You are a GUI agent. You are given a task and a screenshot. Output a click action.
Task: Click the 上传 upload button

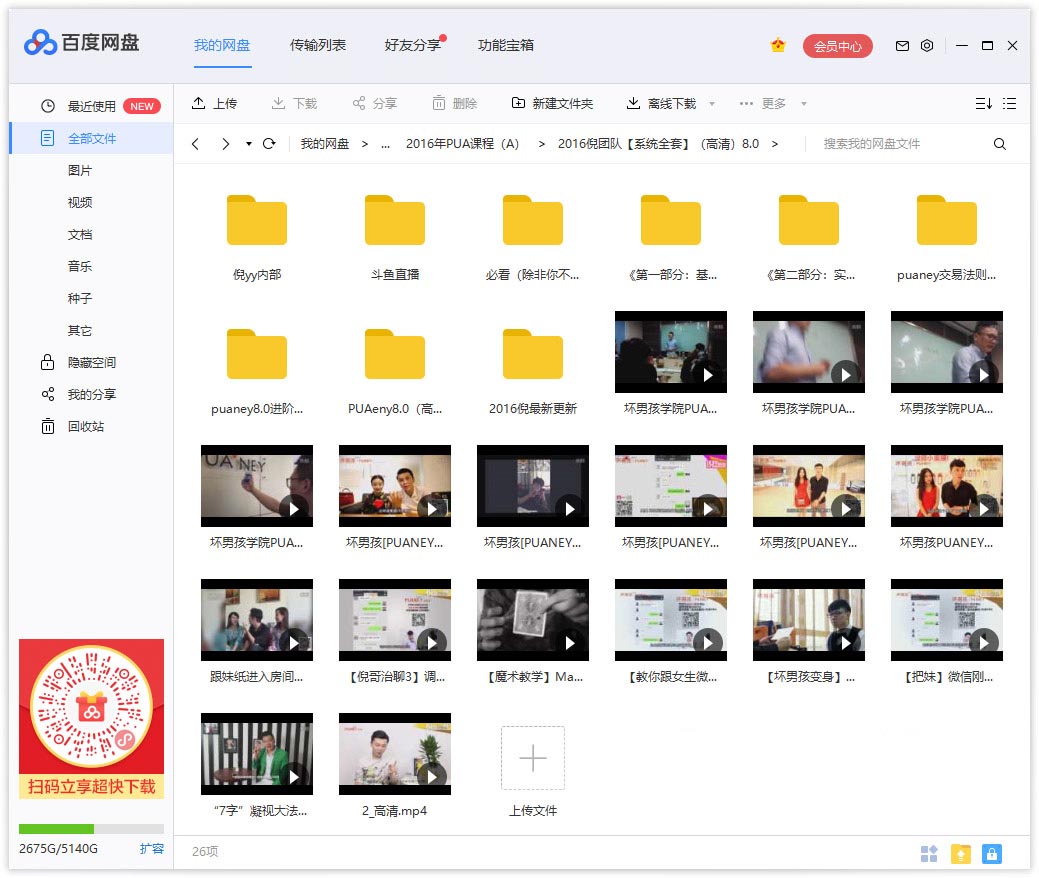tap(214, 103)
